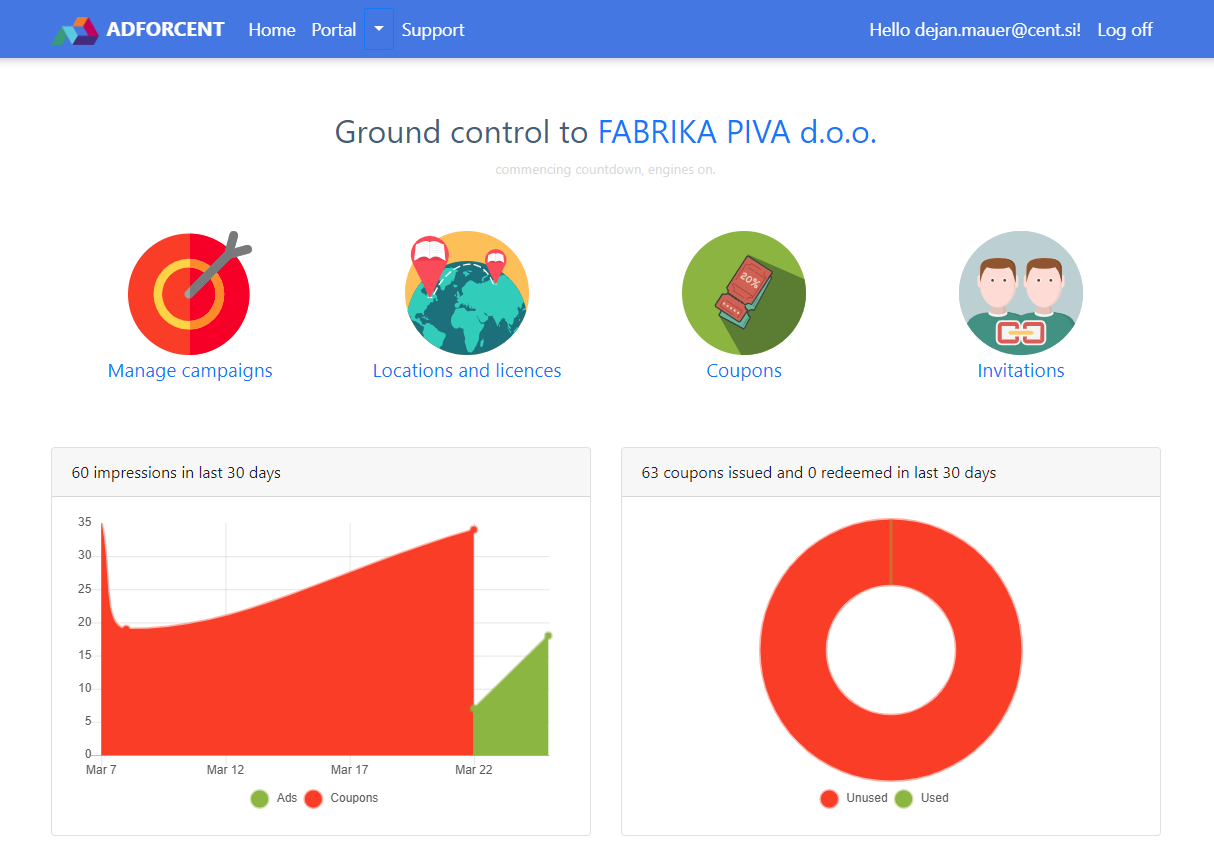1214x867 pixels.
Task: Click the Log off link
Action: pos(1125,30)
